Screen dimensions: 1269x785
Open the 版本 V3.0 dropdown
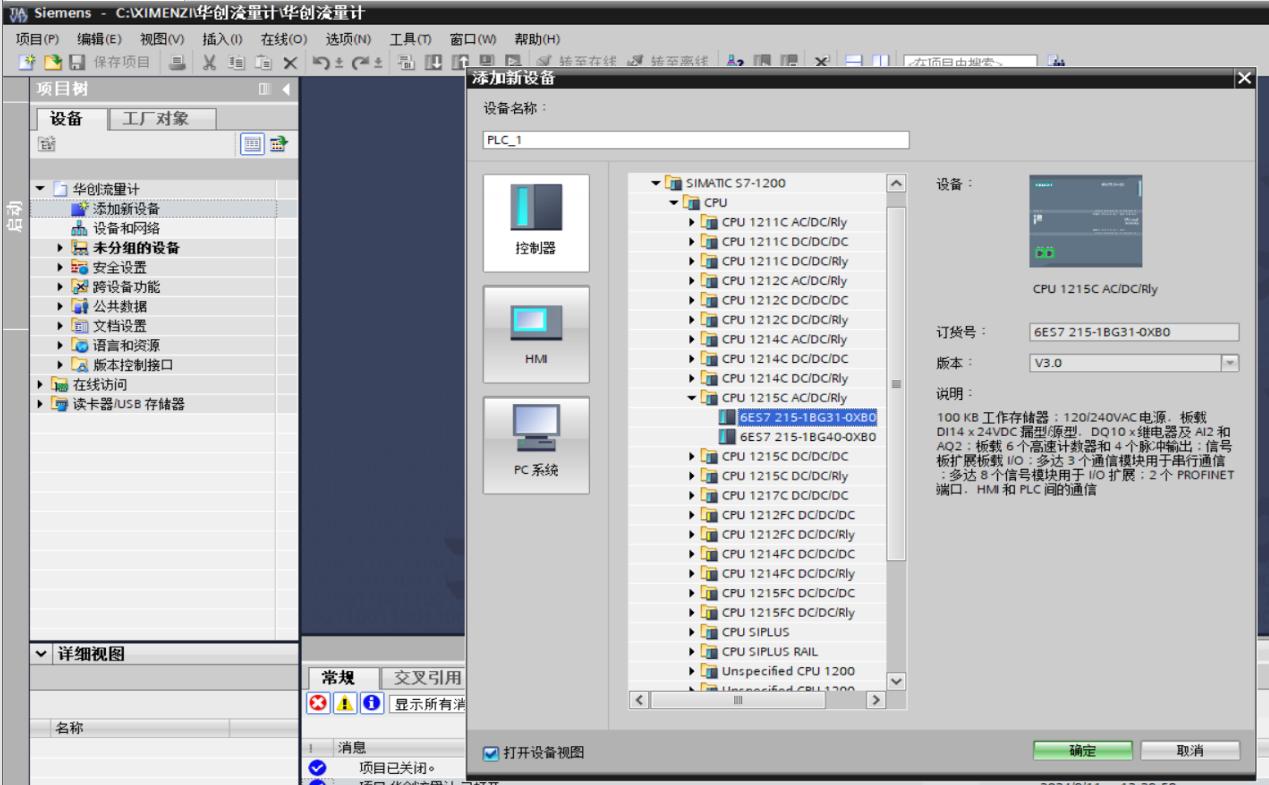tap(1231, 364)
